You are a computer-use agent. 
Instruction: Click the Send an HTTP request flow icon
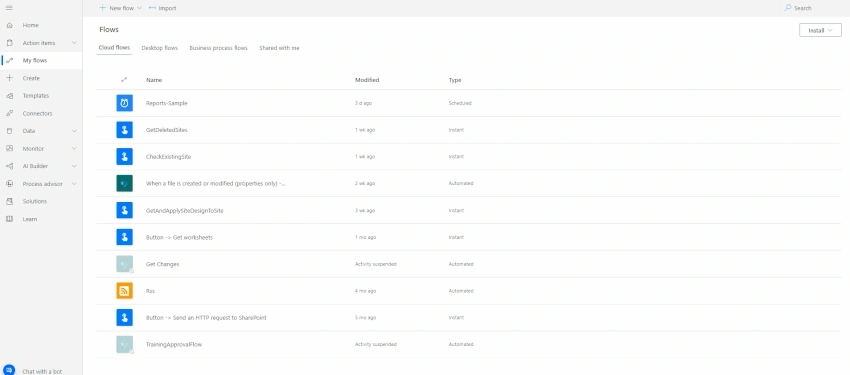[125, 318]
